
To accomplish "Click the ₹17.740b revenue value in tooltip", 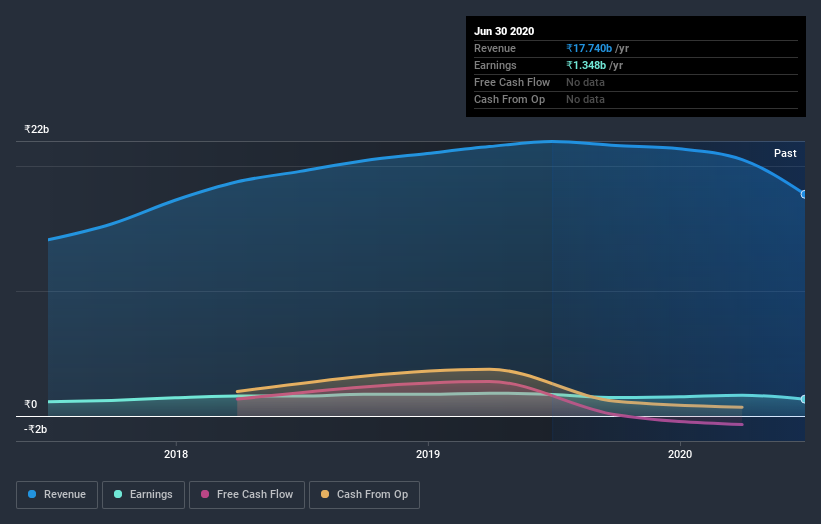I will pos(589,48).
